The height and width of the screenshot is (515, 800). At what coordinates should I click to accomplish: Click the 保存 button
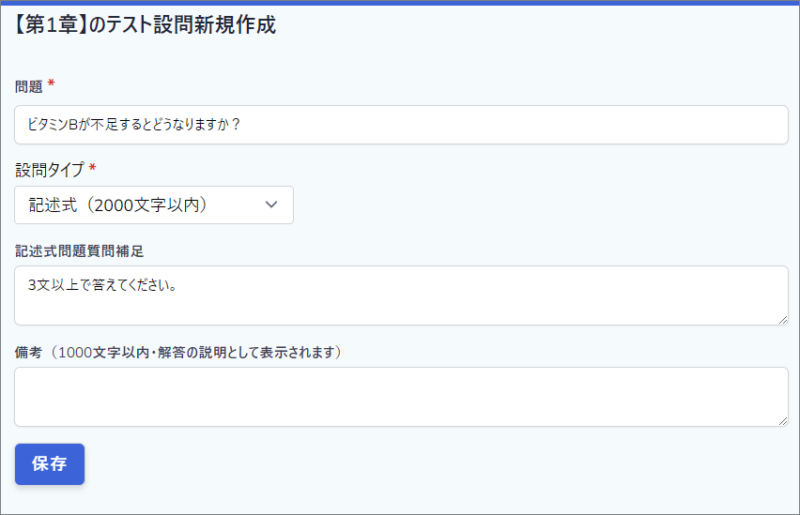click(x=49, y=463)
